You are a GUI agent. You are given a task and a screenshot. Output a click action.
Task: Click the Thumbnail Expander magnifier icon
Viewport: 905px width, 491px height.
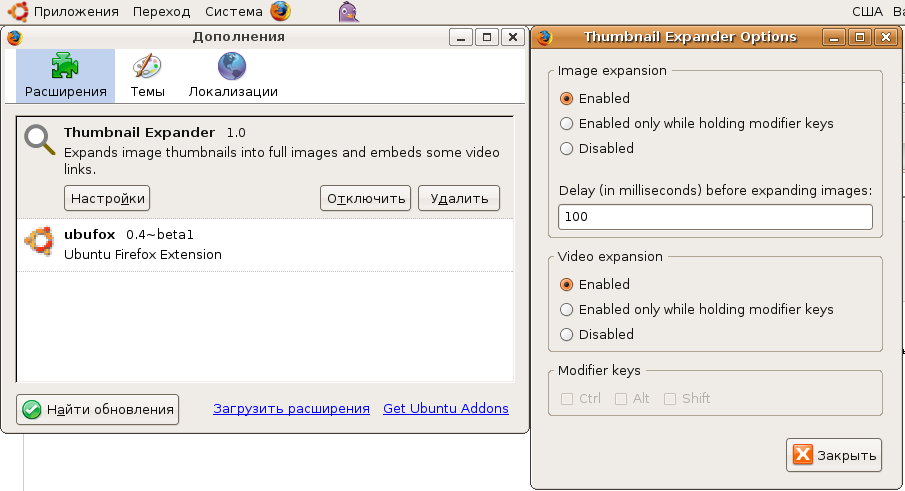39,140
